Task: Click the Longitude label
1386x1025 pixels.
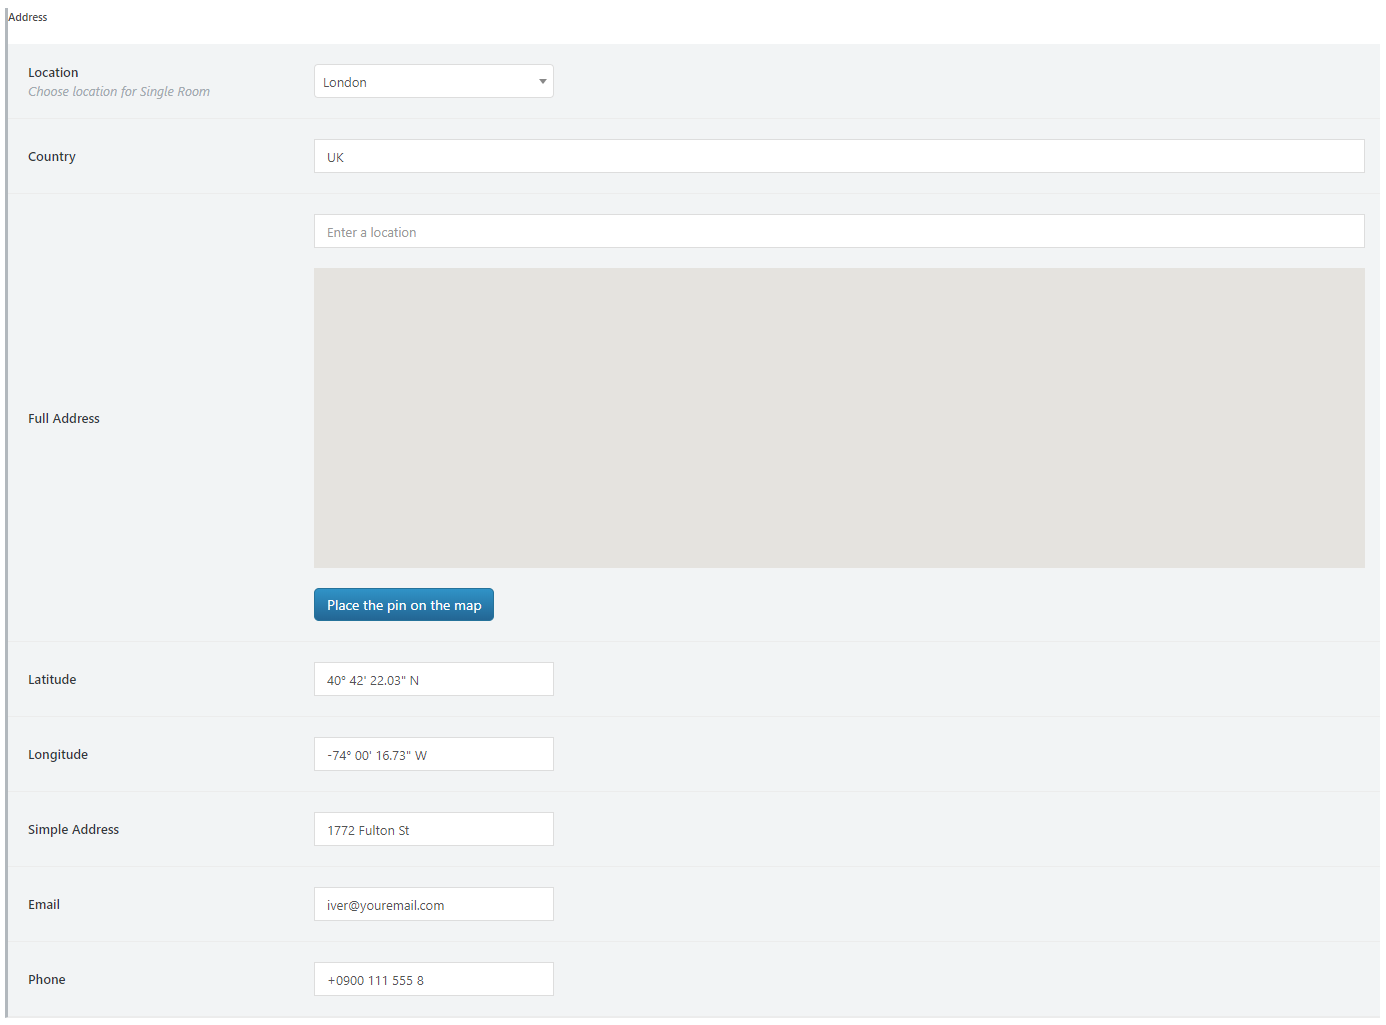Action: tap(58, 755)
